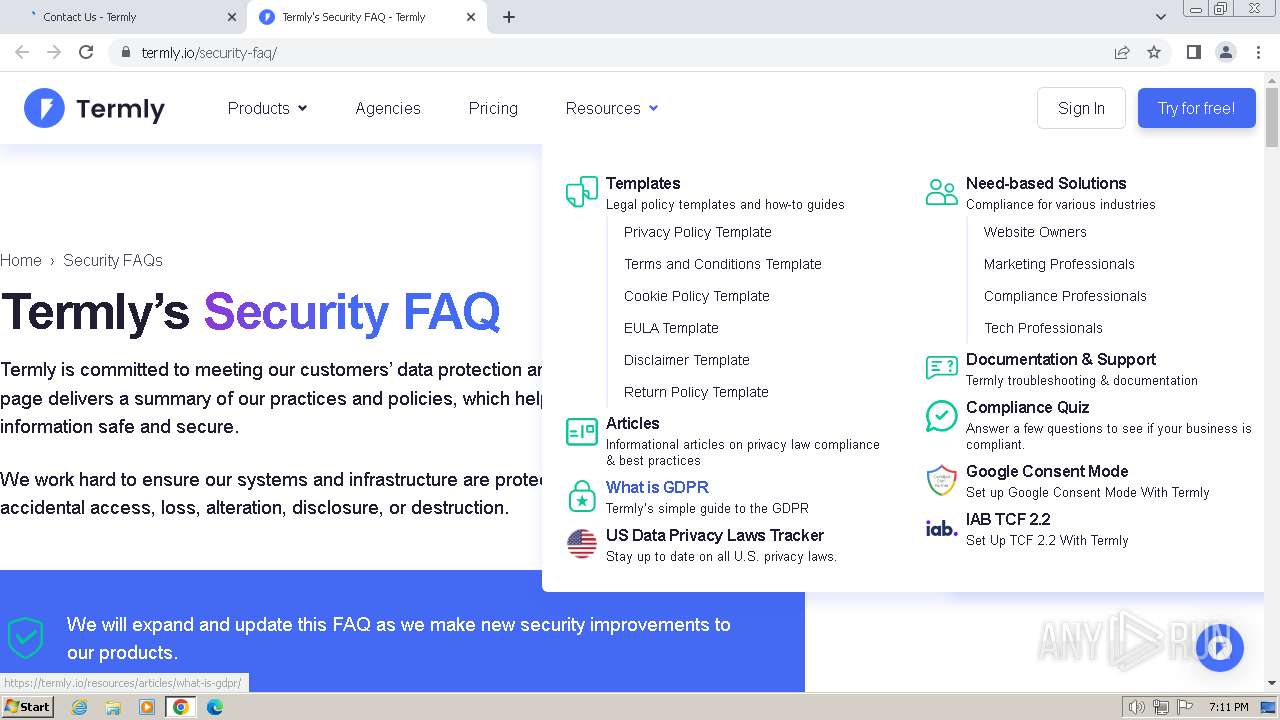Open the Pricing menu item
Viewport: 1280px width, 720px height.
coord(493,108)
